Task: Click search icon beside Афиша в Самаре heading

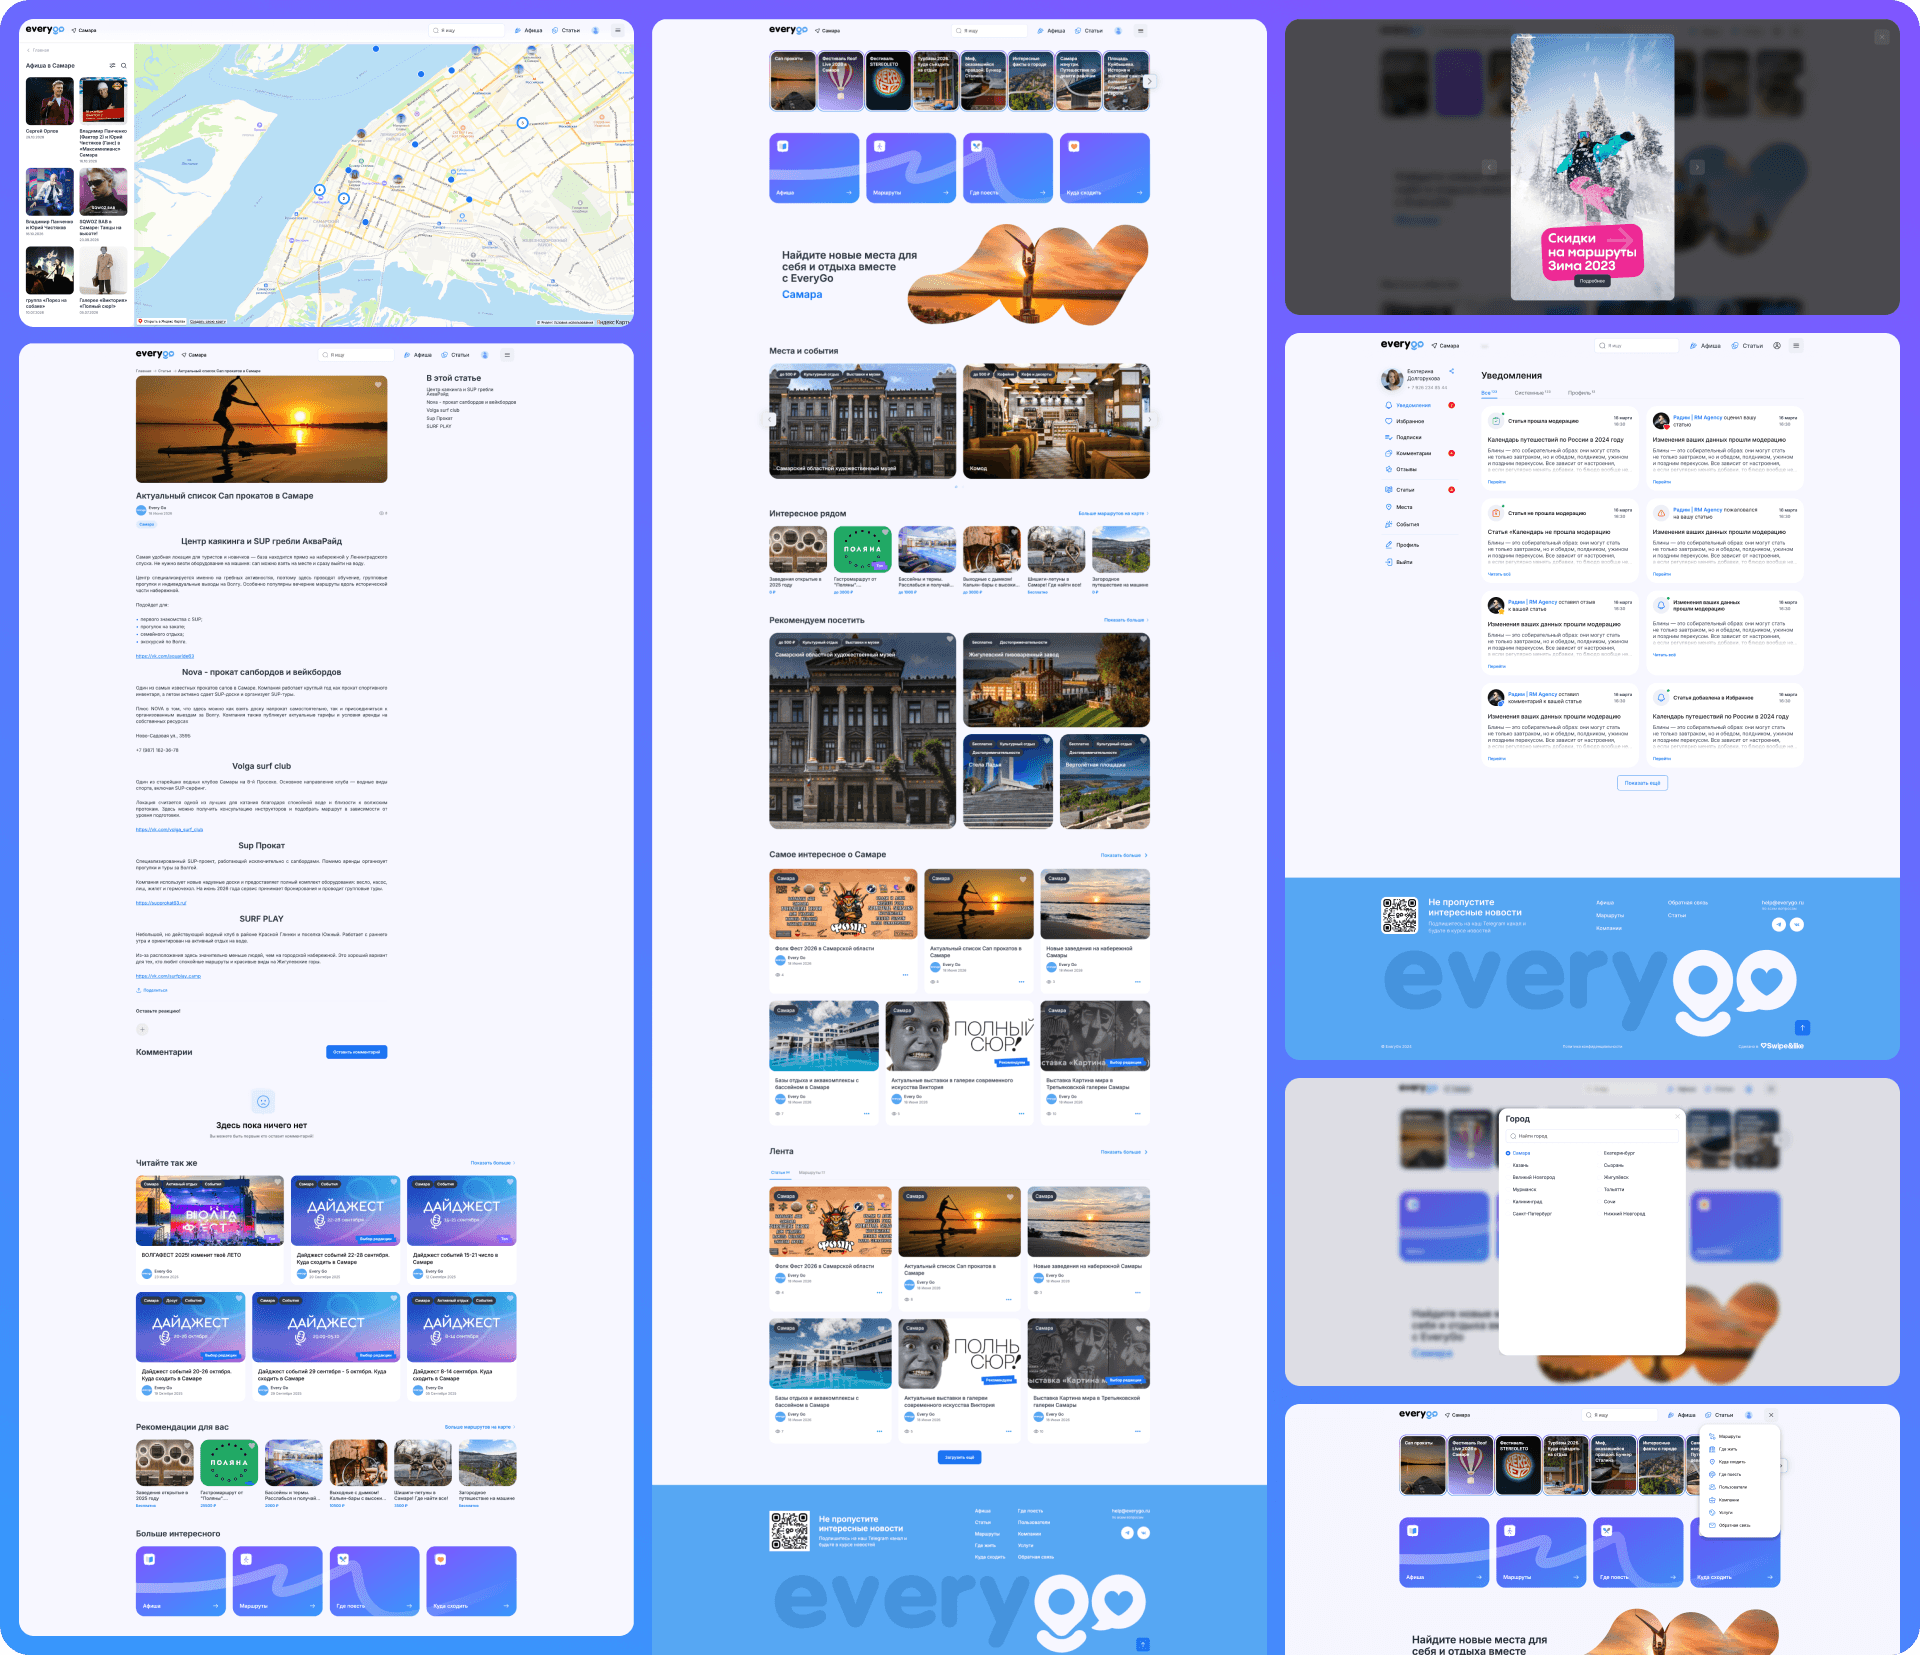Action: click(124, 66)
